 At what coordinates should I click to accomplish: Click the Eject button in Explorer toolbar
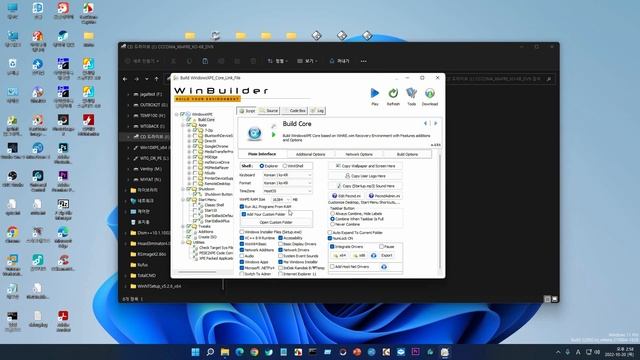pyautogui.click(x=340, y=61)
